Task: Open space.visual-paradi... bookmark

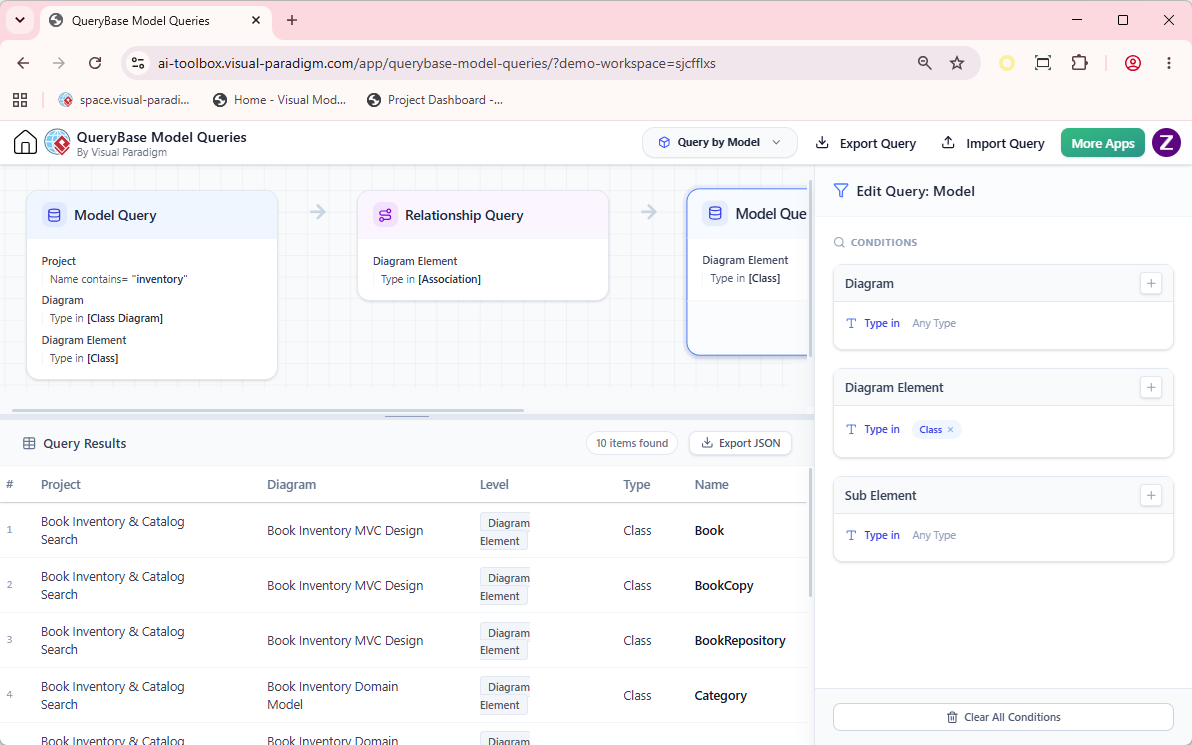Action: coord(124,100)
